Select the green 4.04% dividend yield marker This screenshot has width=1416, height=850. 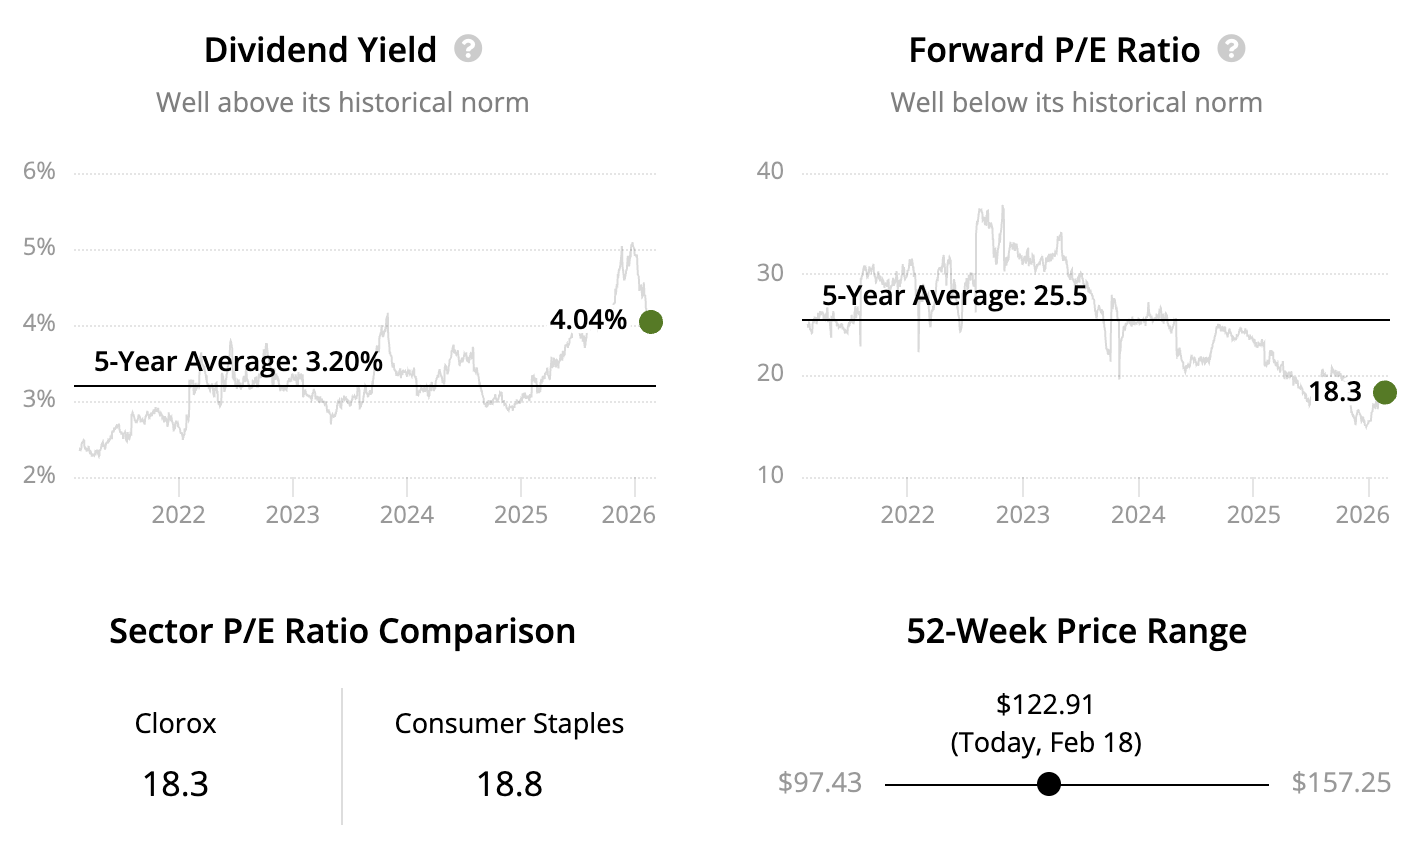[x=650, y=322]
